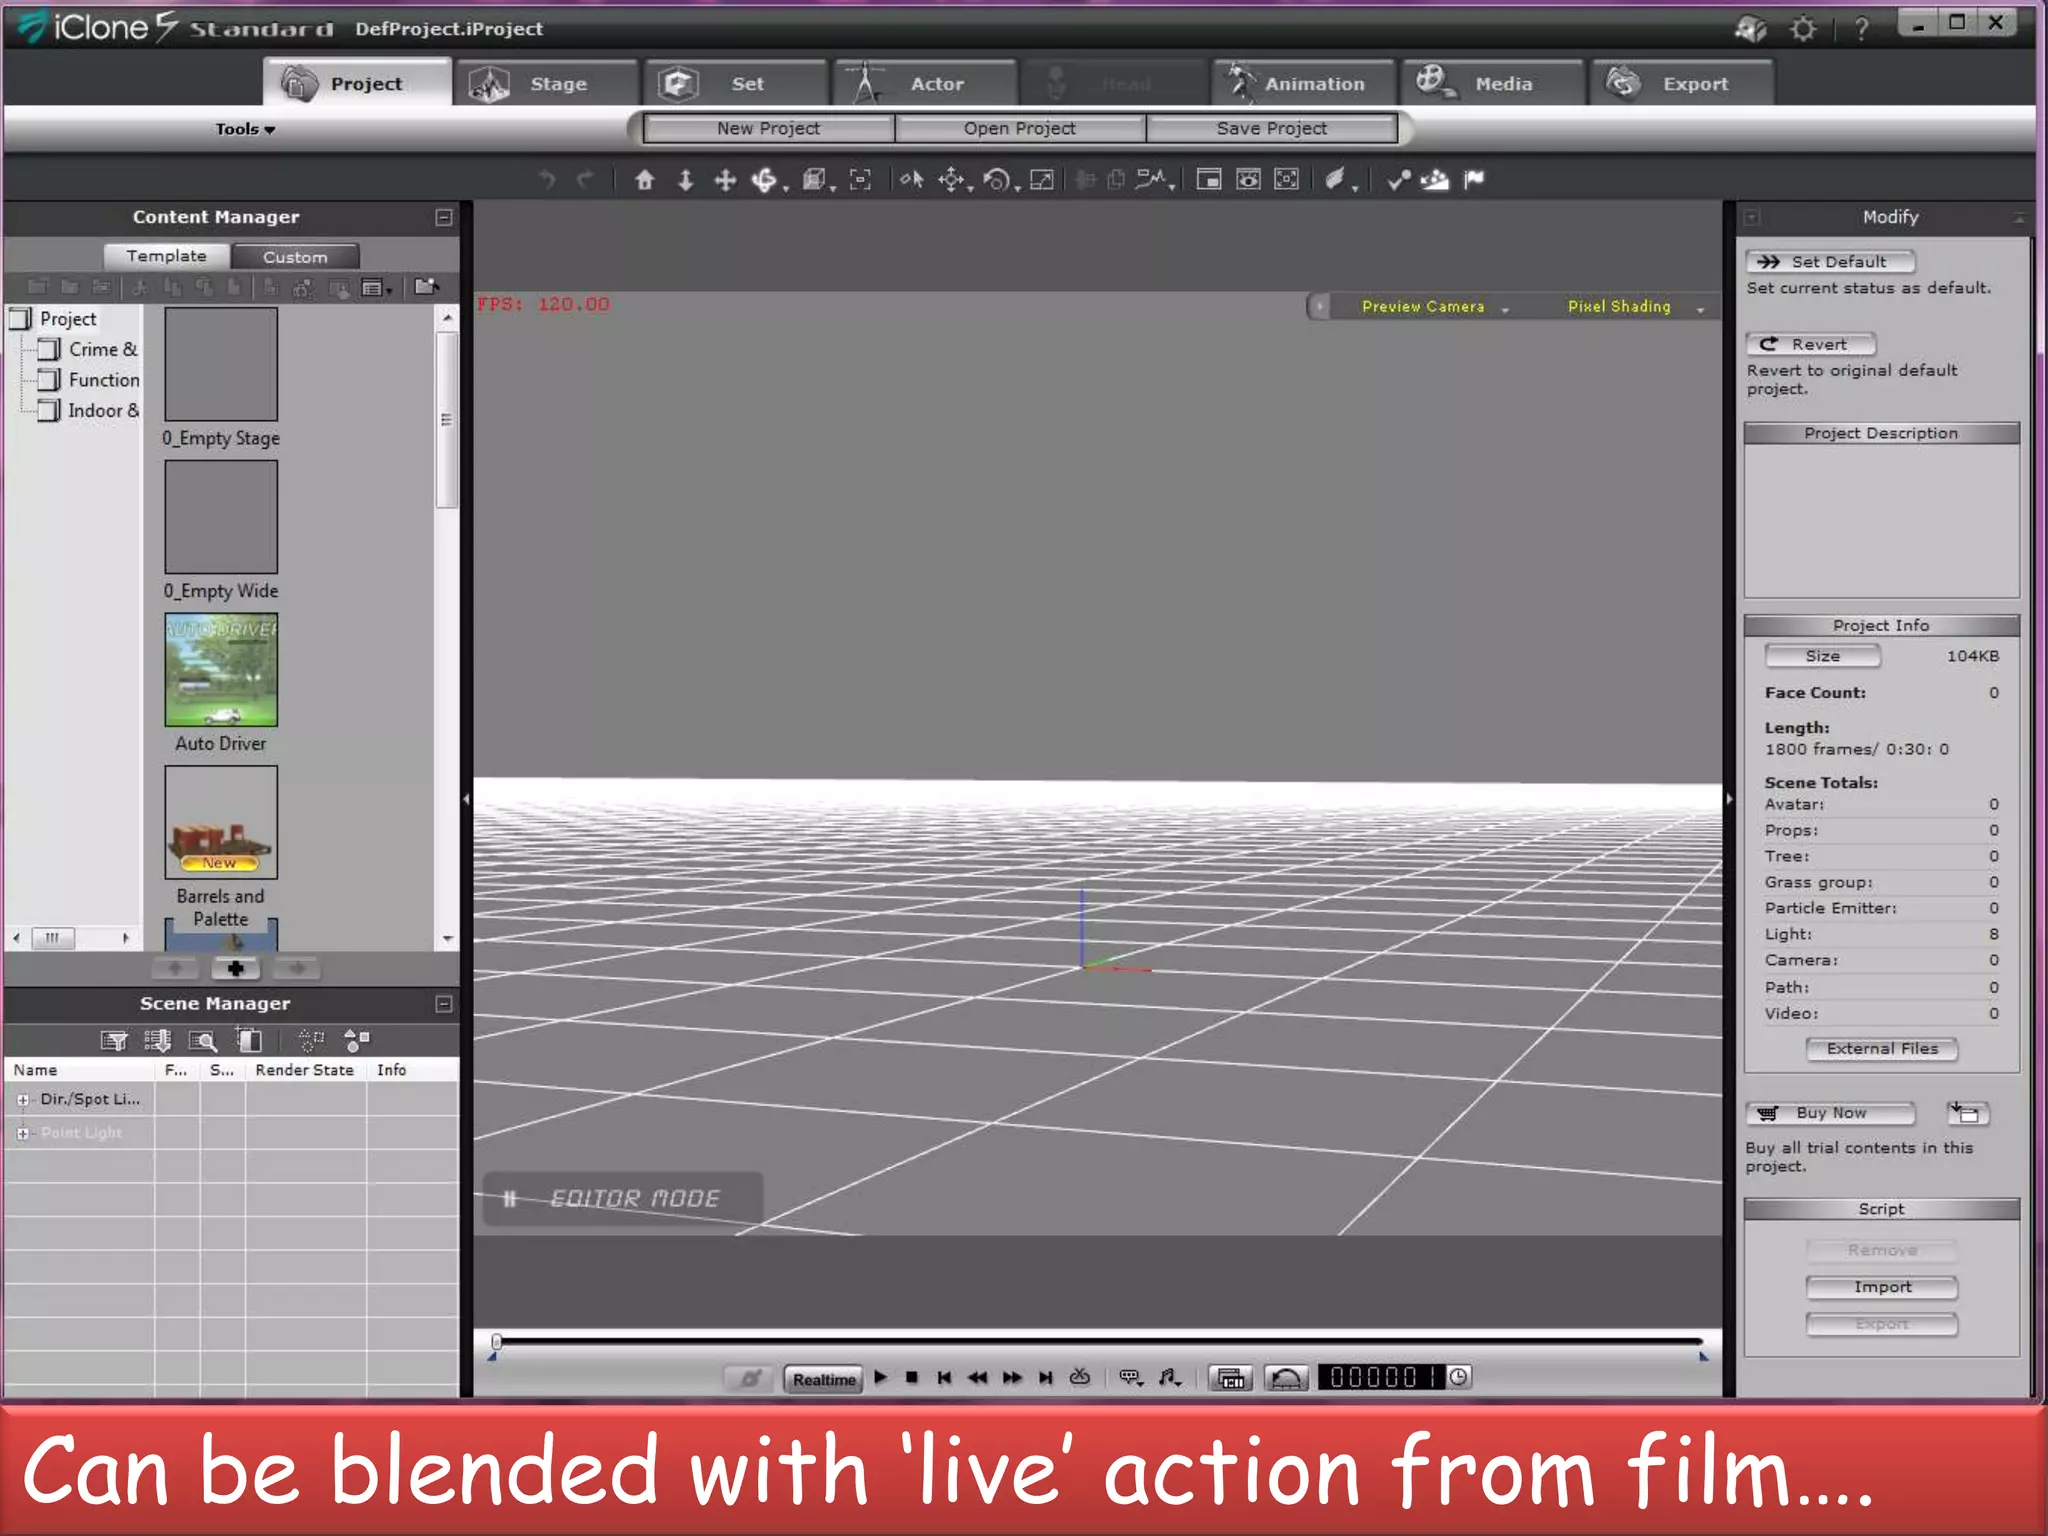This screenshot has width=2048, height=1536.
Task: Open the Pixel Shading dropdown
Action: [1636, 307]
